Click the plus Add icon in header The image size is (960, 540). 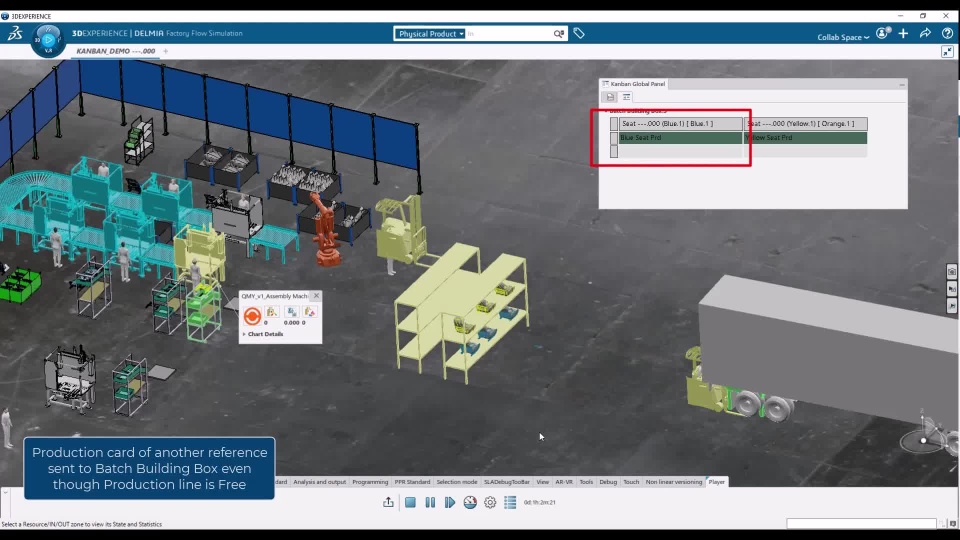904,34
